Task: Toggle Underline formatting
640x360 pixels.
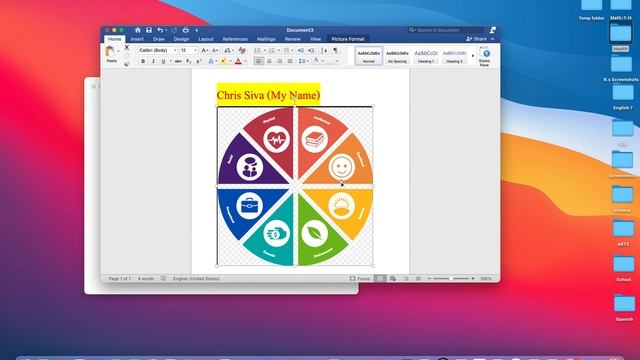Action: (163, 61)
